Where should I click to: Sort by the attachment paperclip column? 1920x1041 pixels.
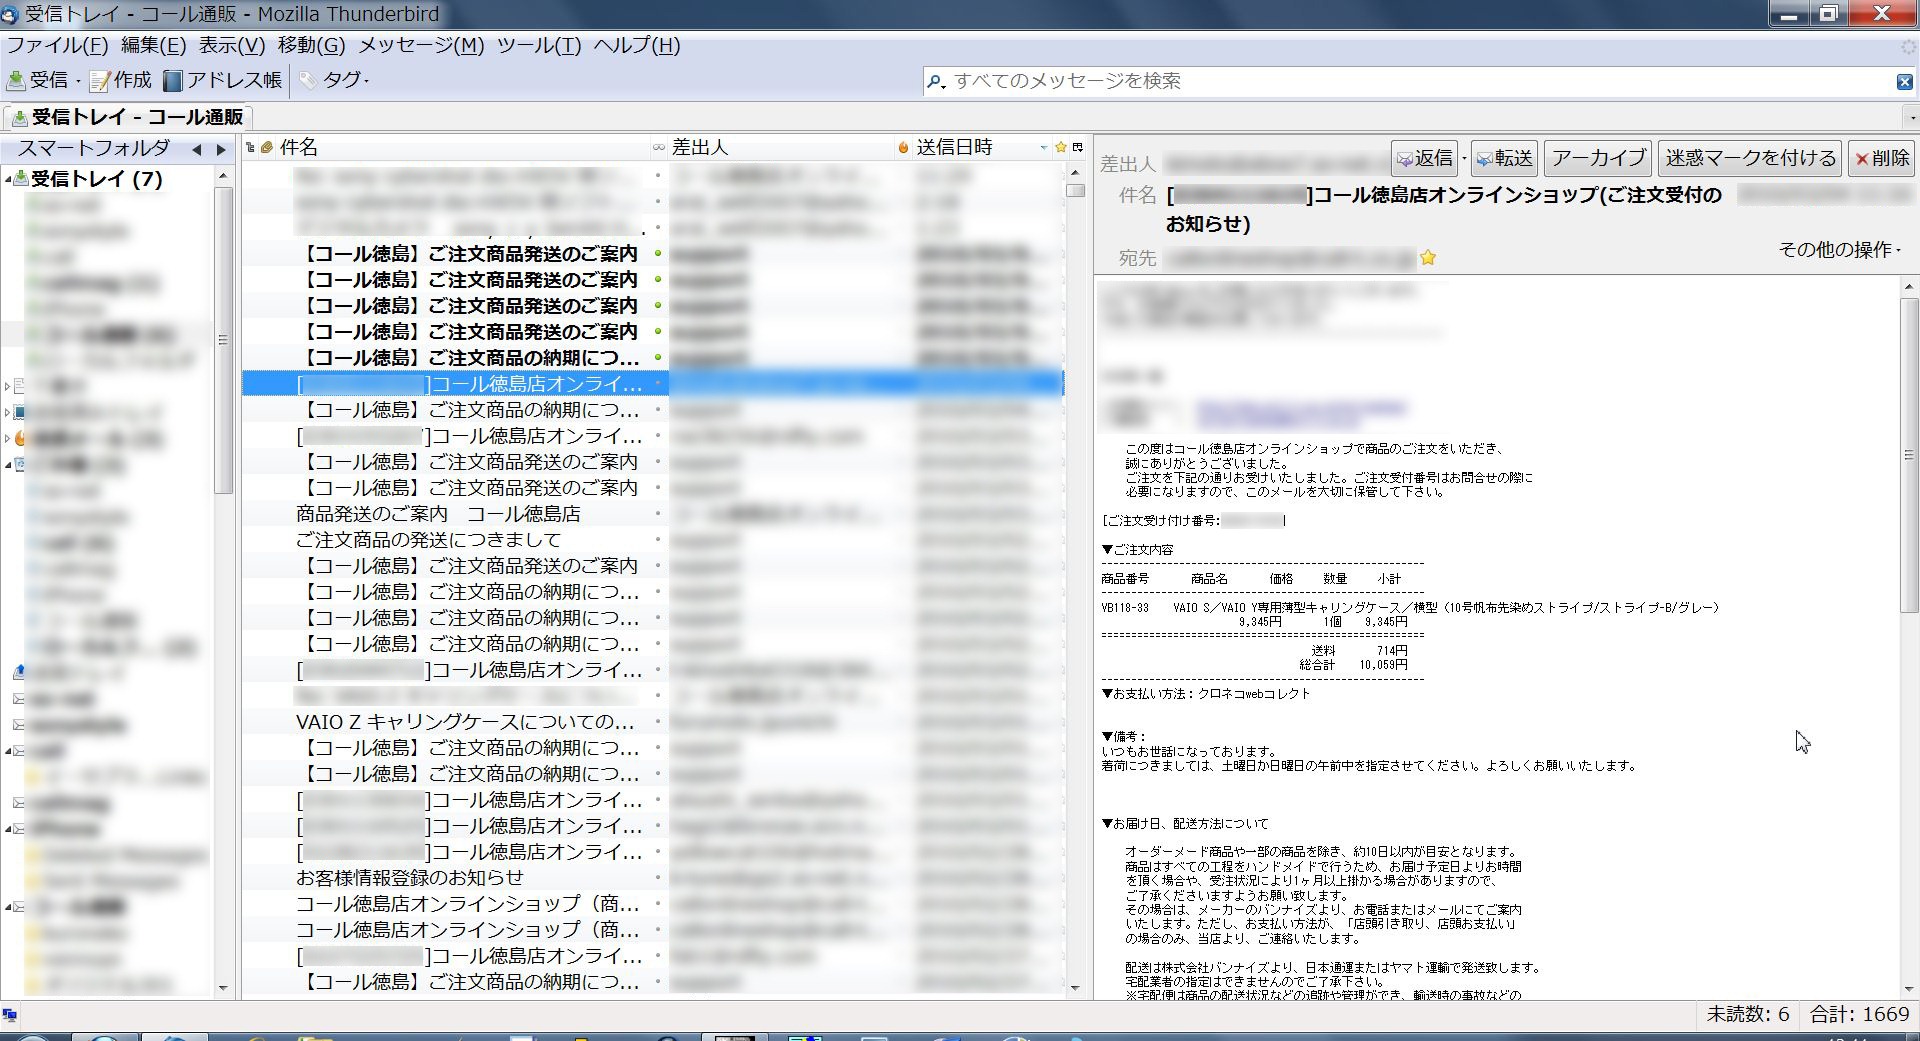[x=267, y=147]
